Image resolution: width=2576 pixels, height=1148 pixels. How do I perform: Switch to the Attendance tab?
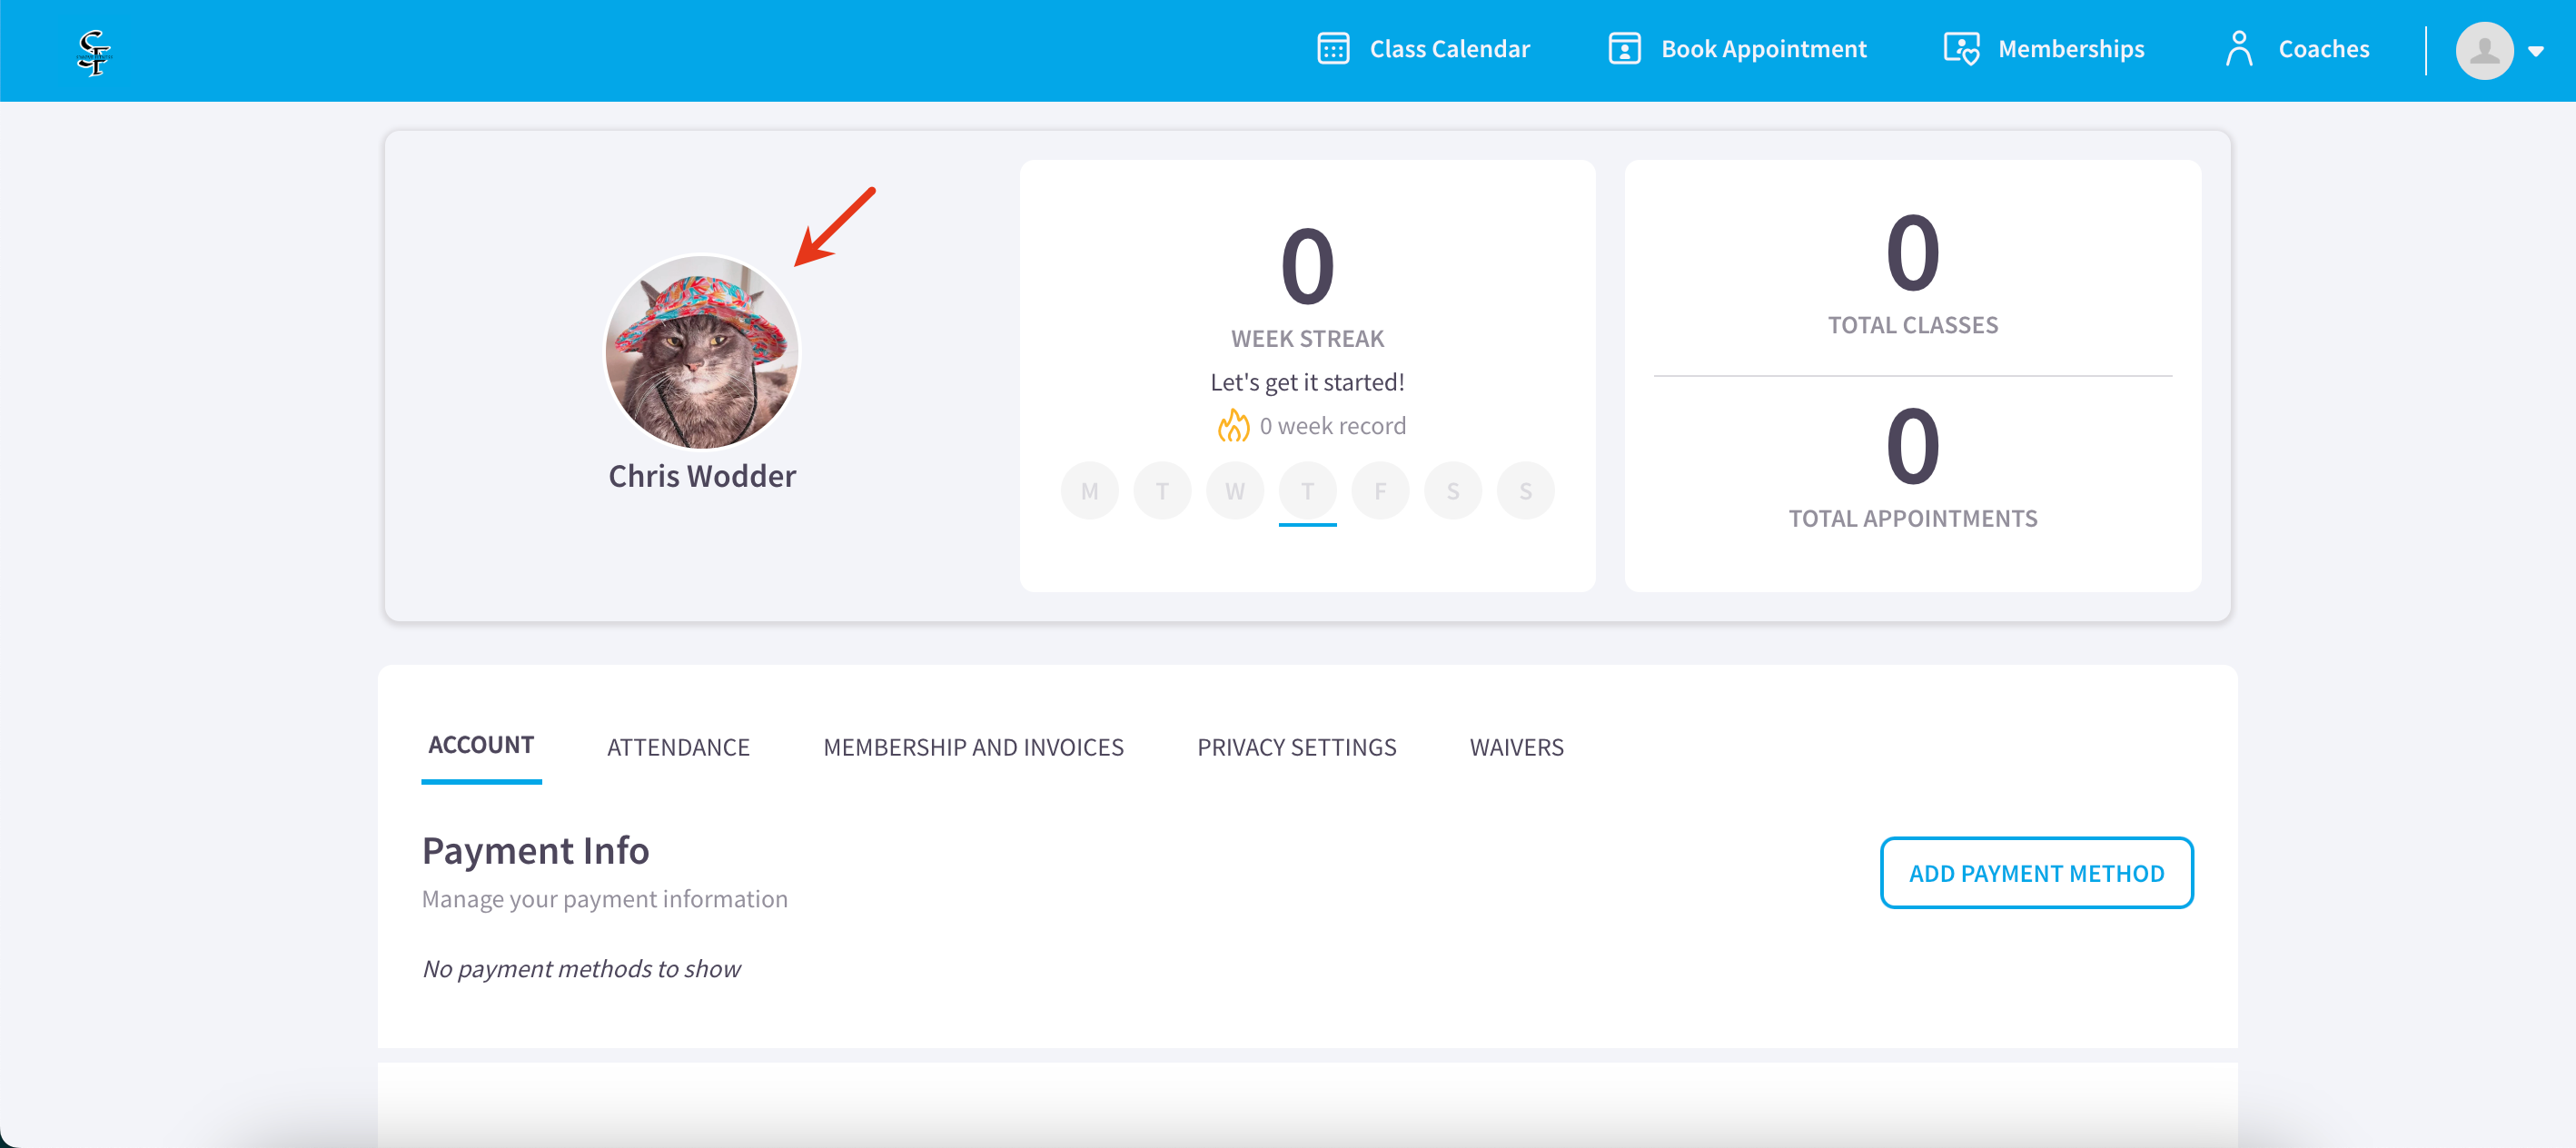(x=678, y=748)
